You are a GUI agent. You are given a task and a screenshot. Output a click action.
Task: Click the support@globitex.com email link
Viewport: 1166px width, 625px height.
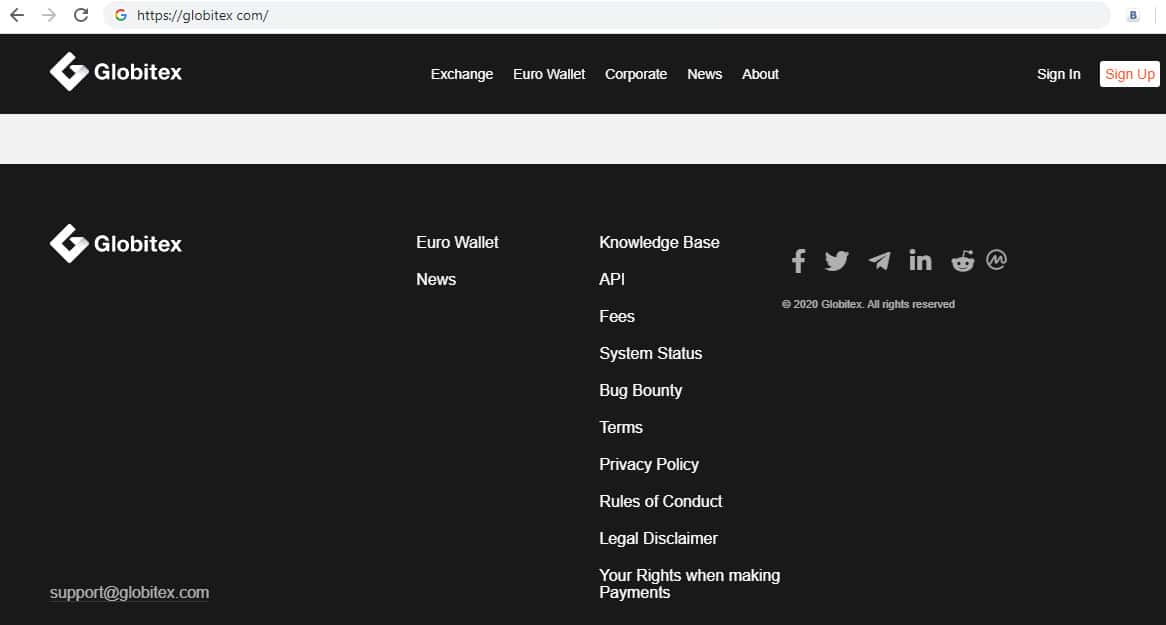point(129,593)
